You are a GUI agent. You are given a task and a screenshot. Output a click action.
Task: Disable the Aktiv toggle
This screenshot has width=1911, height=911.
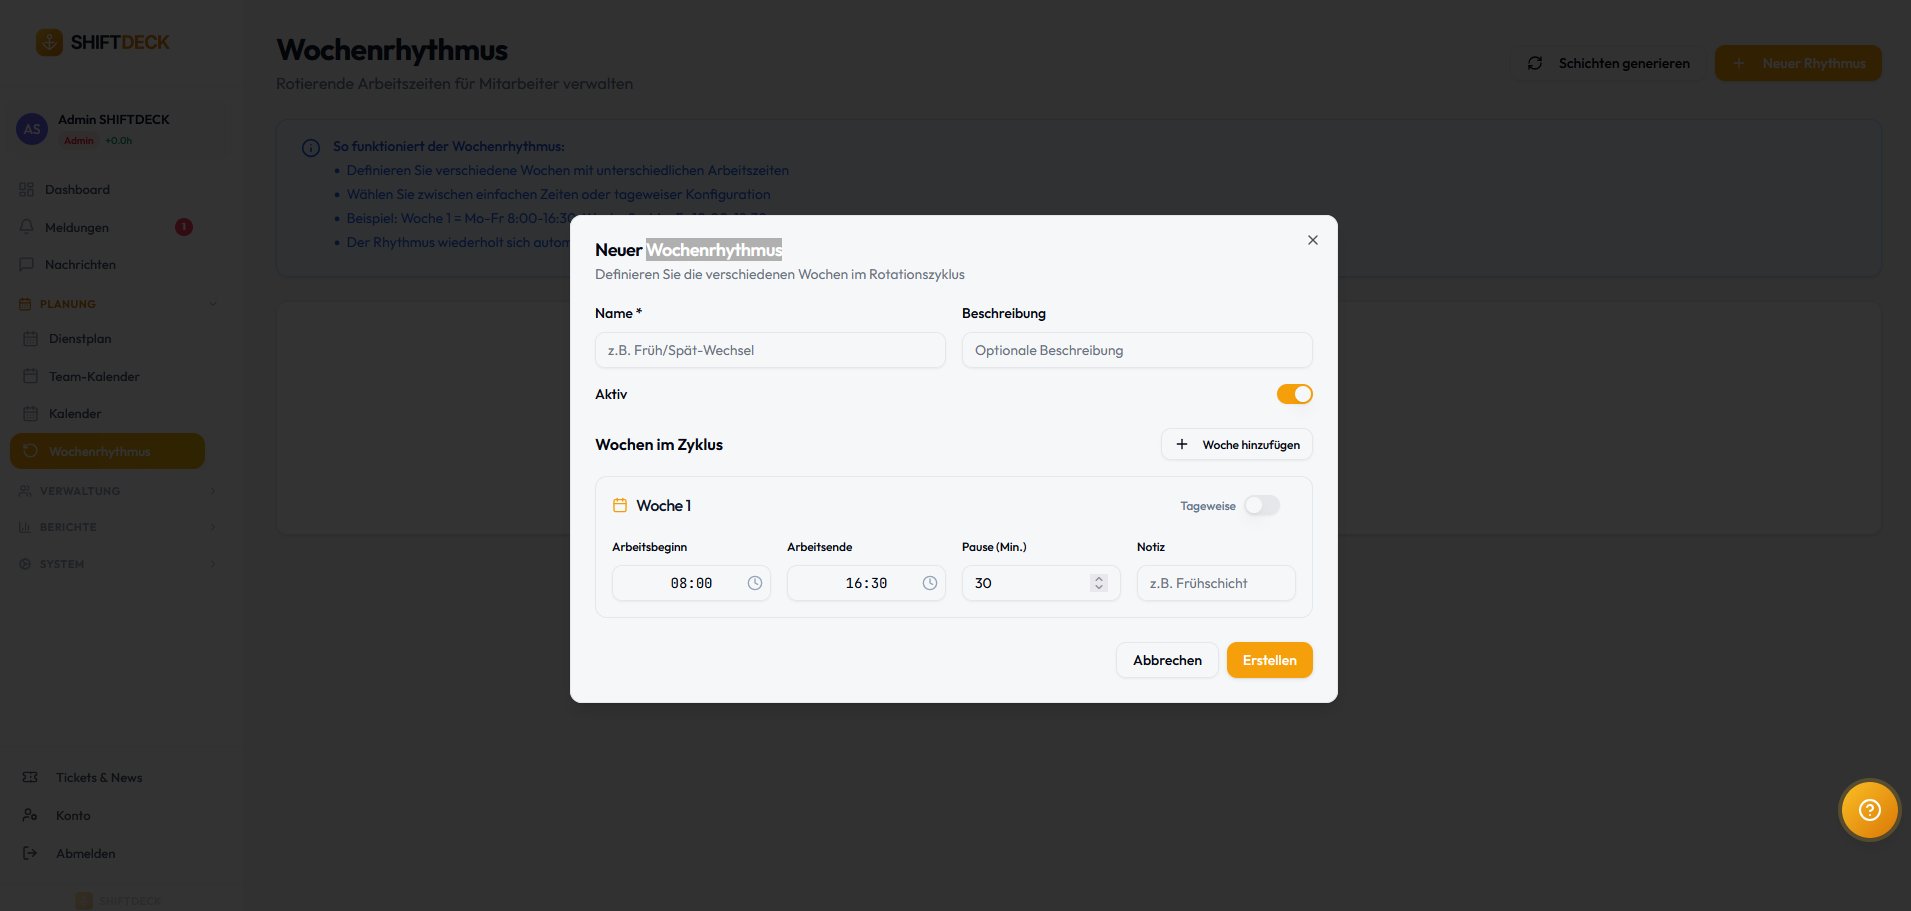click(x=1294, y=394)
